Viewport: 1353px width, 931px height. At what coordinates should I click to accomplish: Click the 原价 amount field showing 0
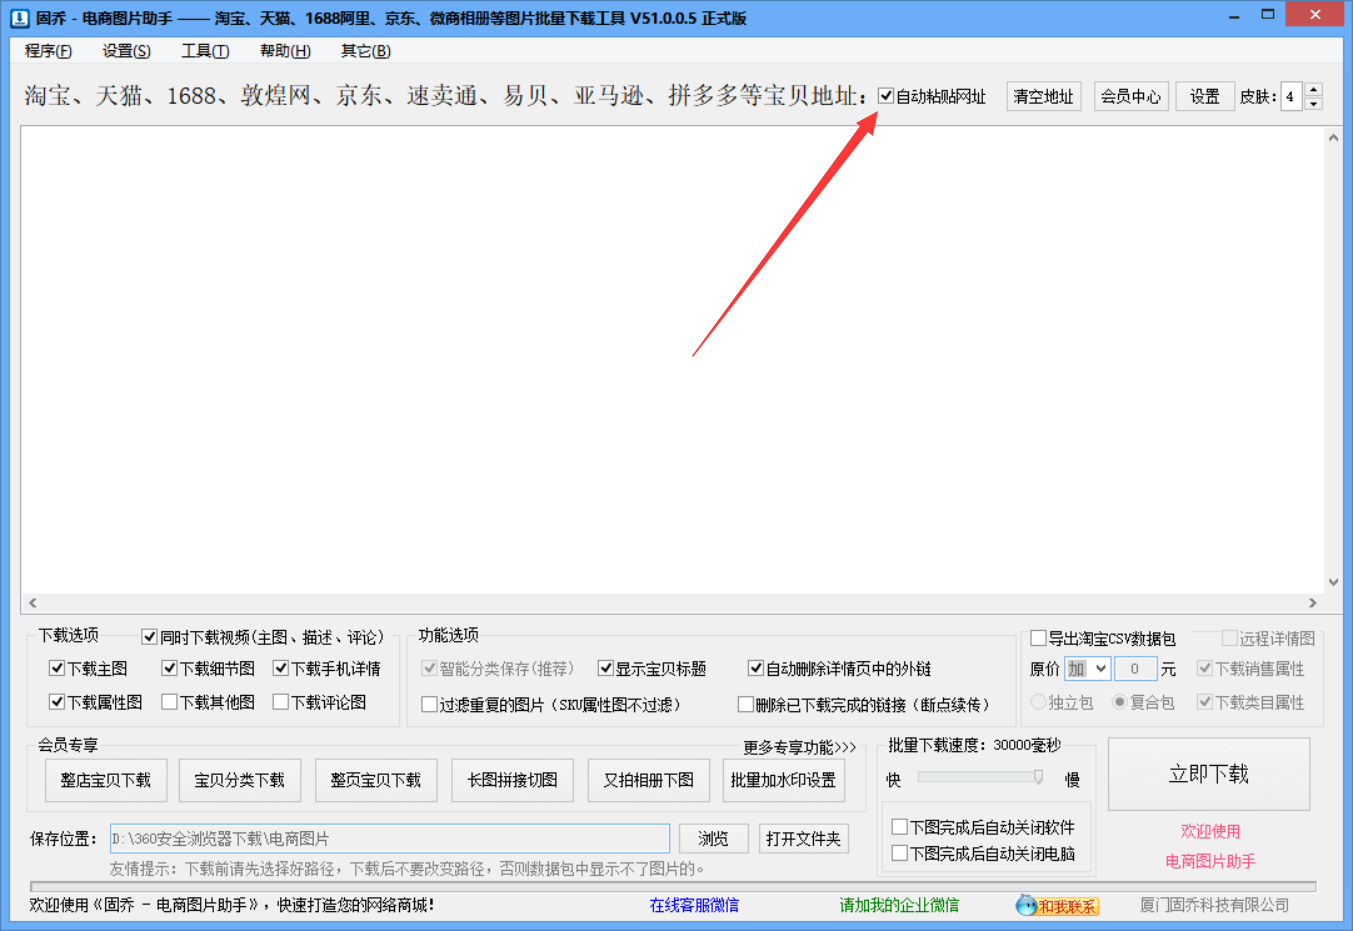tap(1135, 669)
